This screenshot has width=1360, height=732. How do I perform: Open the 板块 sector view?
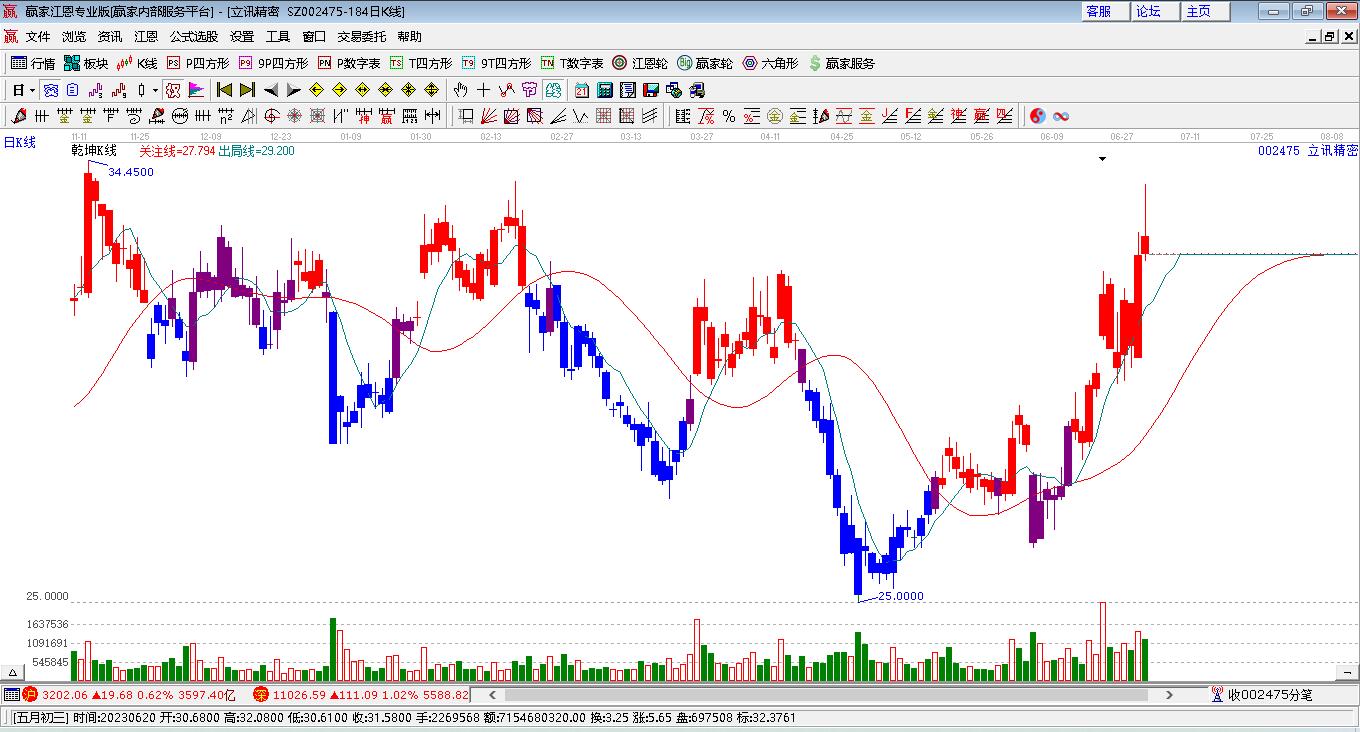(86, 63)
